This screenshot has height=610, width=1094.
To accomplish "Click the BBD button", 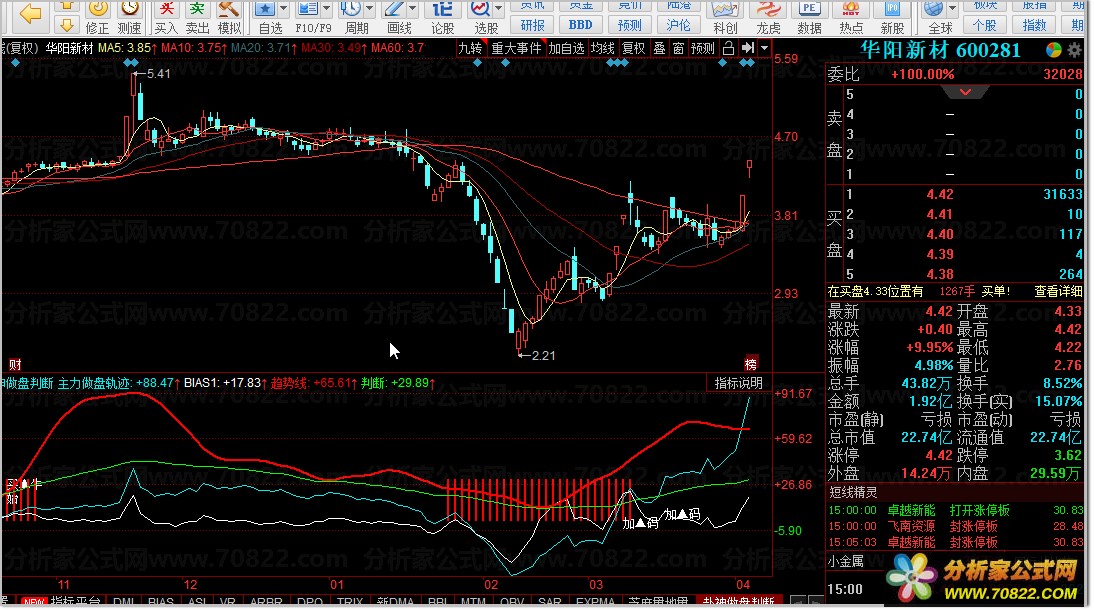I will 580,25.
